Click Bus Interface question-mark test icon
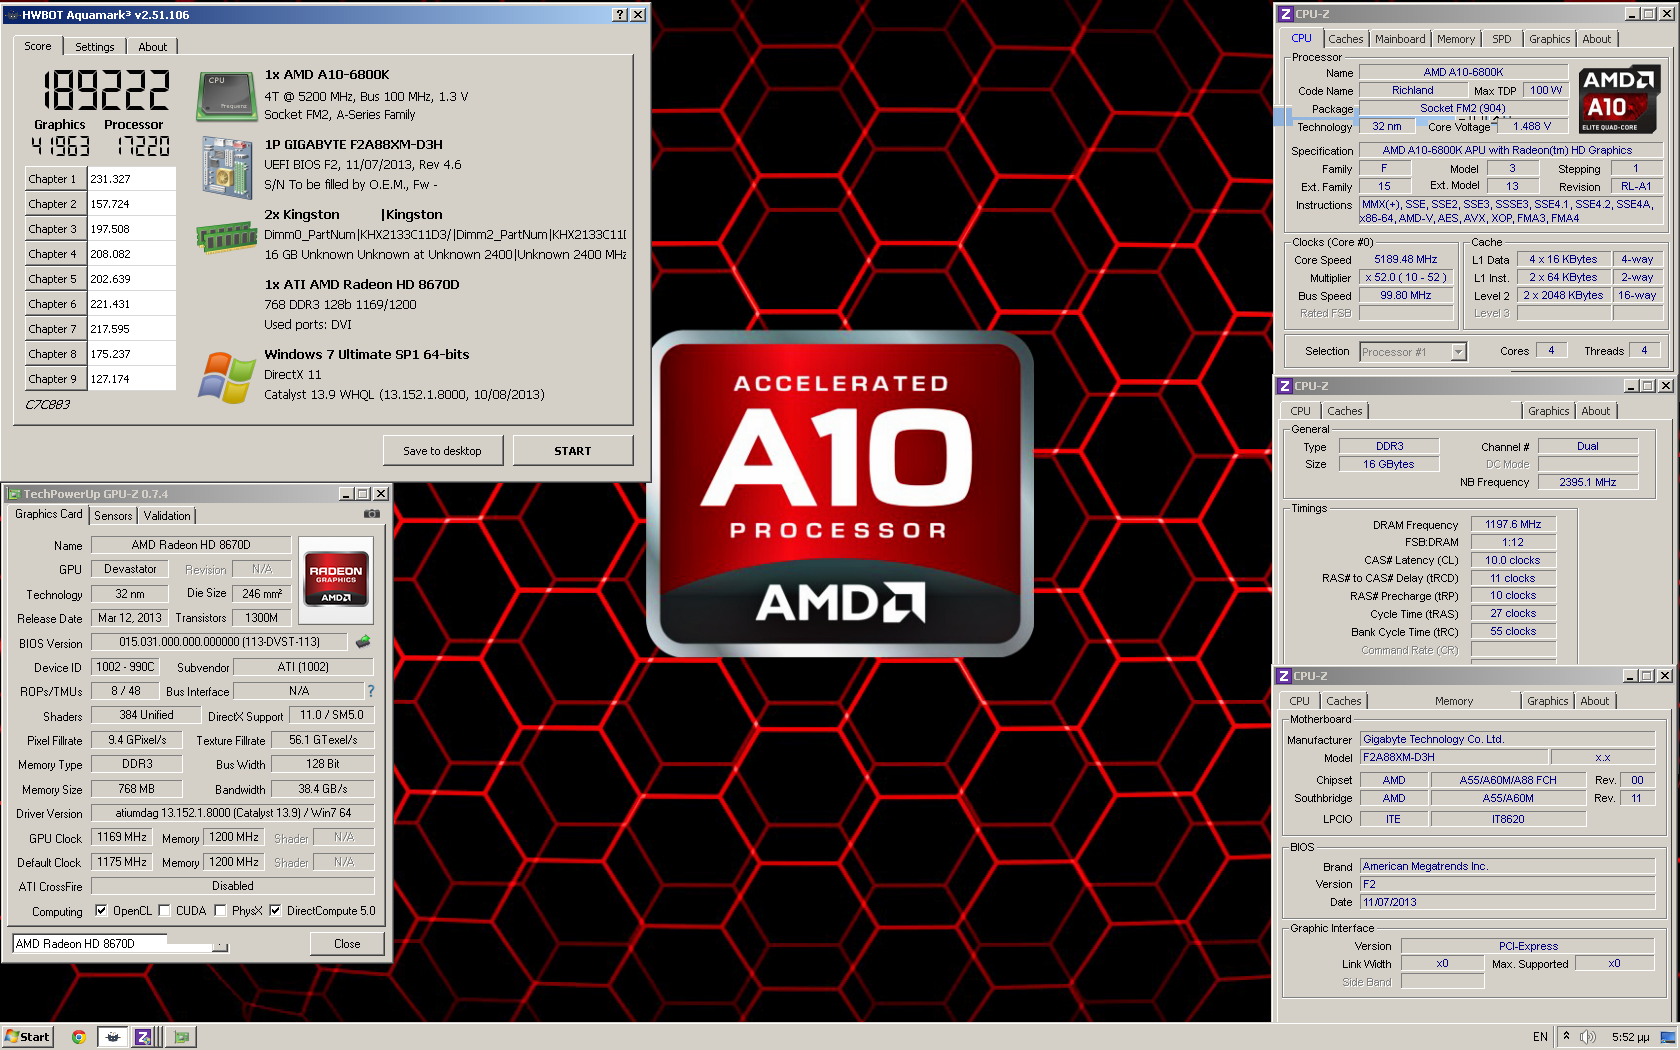 click(370, 691)
